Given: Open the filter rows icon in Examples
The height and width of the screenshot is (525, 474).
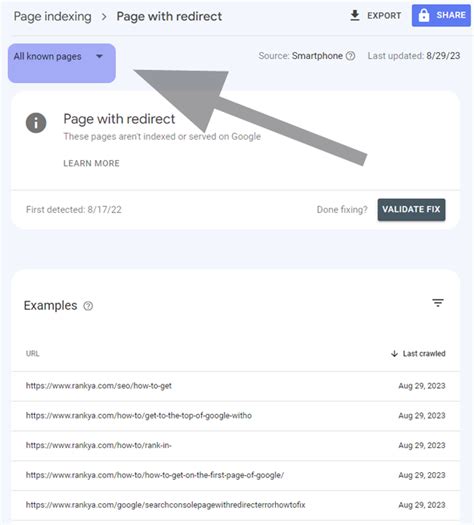Looking at the screenshot, I should click(x=438, y=303).
